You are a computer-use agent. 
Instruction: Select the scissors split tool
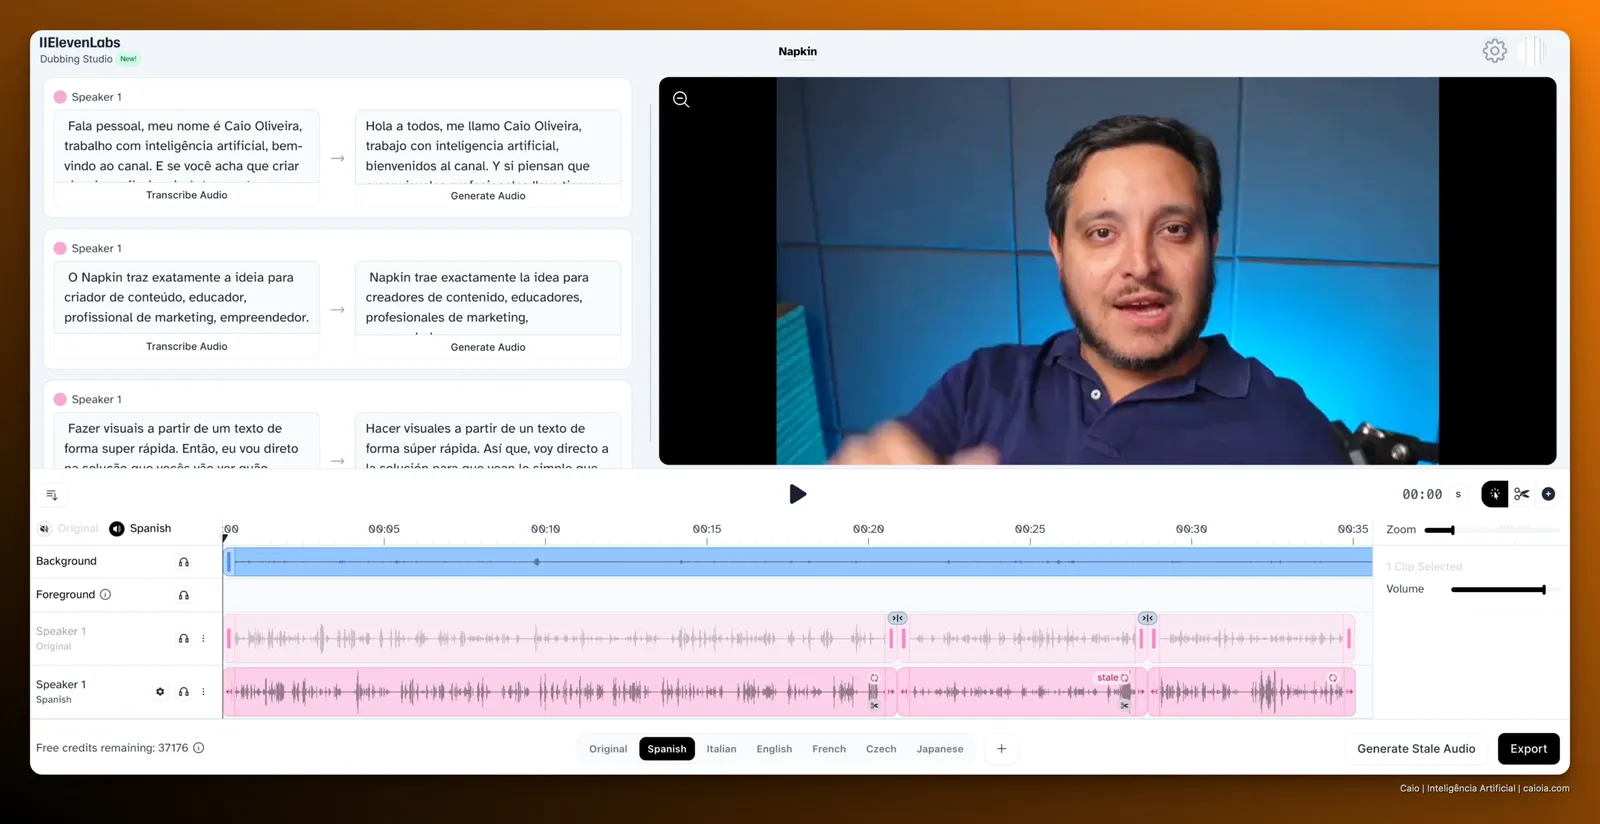click(1522, 494)
